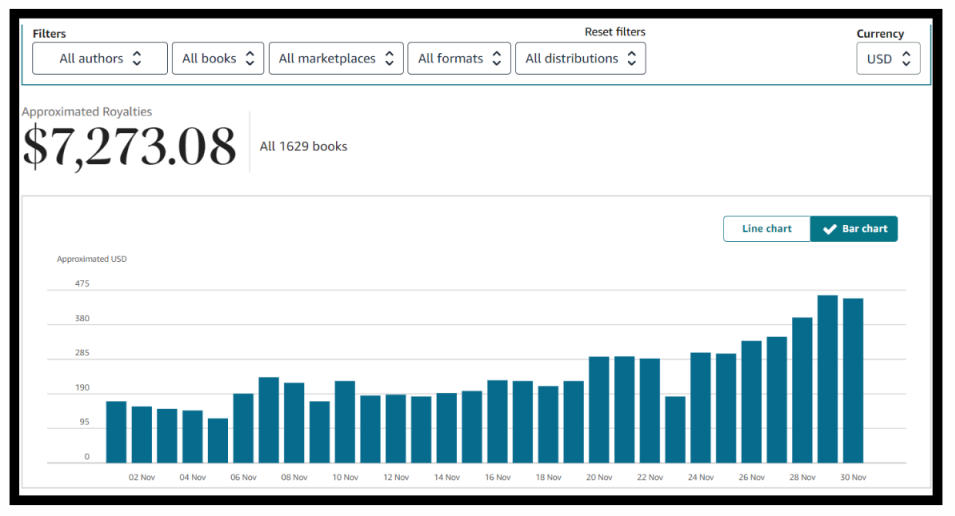Click the Currency heading
This screenshot has height=516, width=955.
(880, 34)
